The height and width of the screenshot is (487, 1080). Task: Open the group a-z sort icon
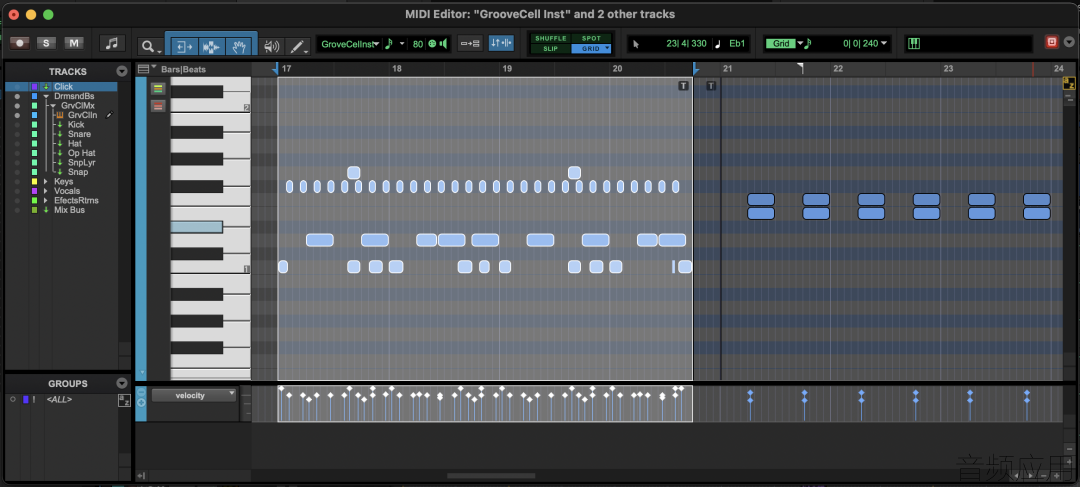click(124, 400)
